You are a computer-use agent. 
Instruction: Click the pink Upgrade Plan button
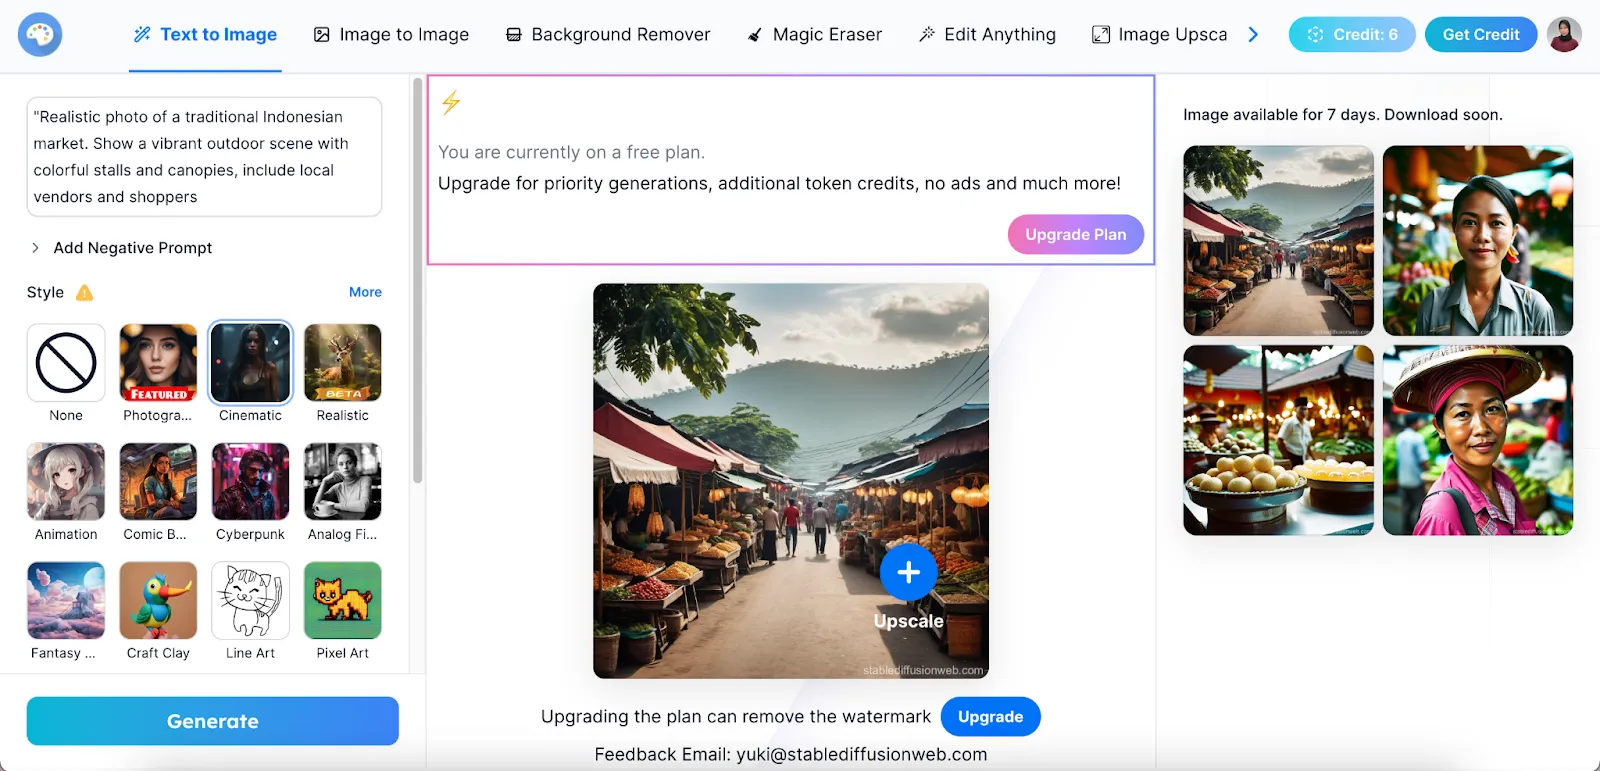click(x=1075, y=235)
